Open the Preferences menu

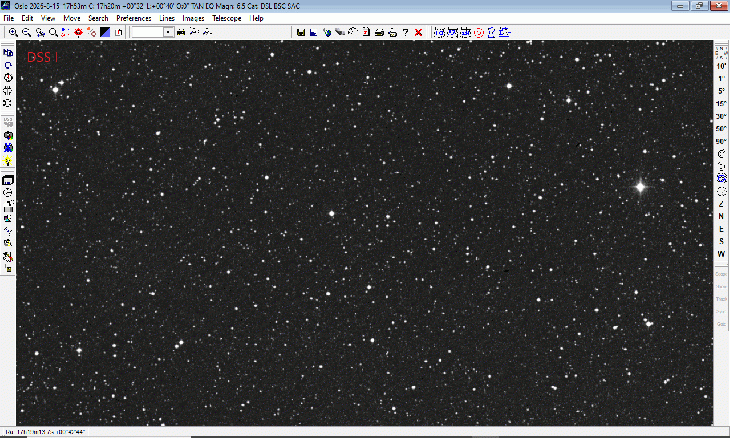(134, 18)
